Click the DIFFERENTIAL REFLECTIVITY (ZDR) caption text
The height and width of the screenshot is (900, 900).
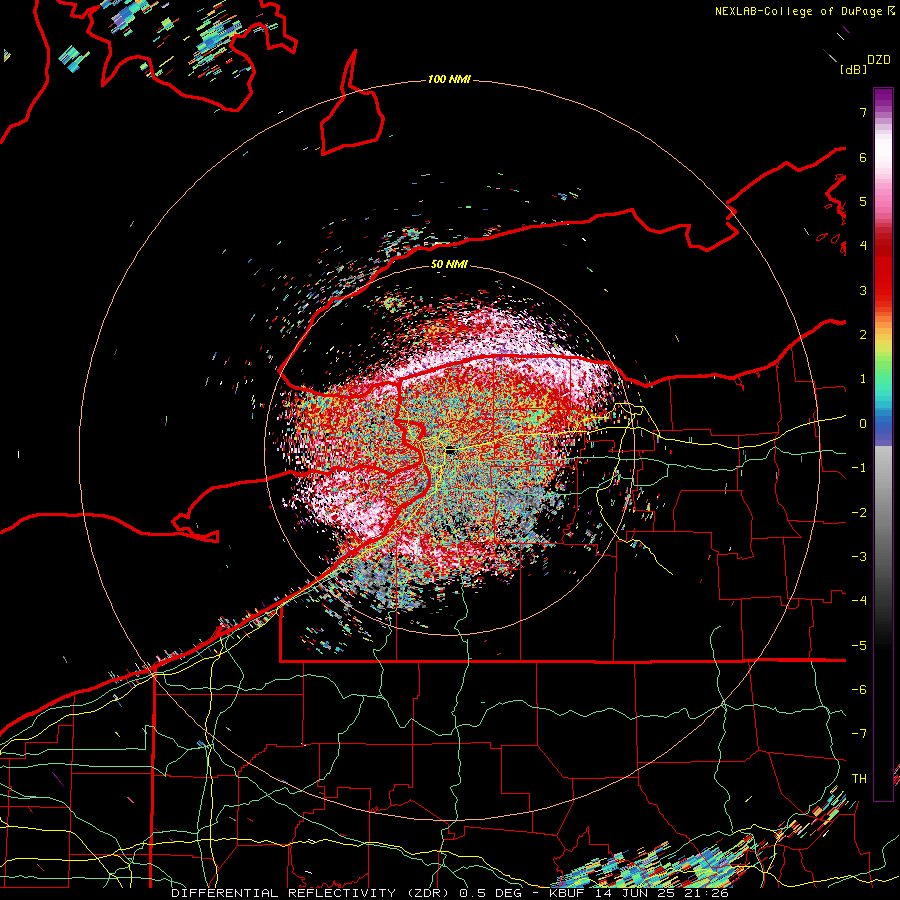pos(312,893)
